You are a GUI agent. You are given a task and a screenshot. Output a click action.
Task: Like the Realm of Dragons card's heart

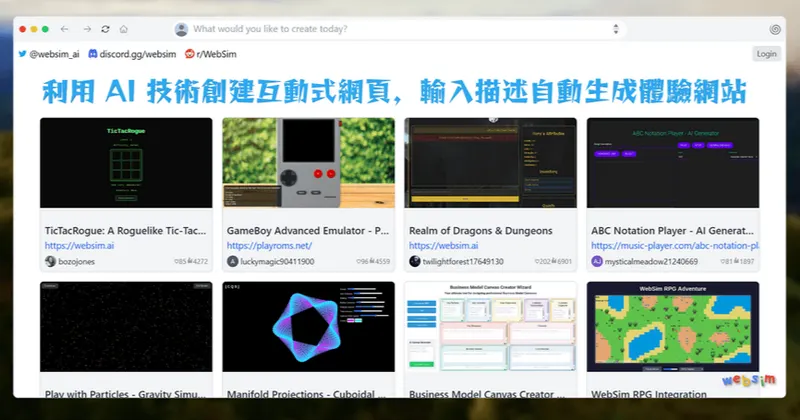537,261
